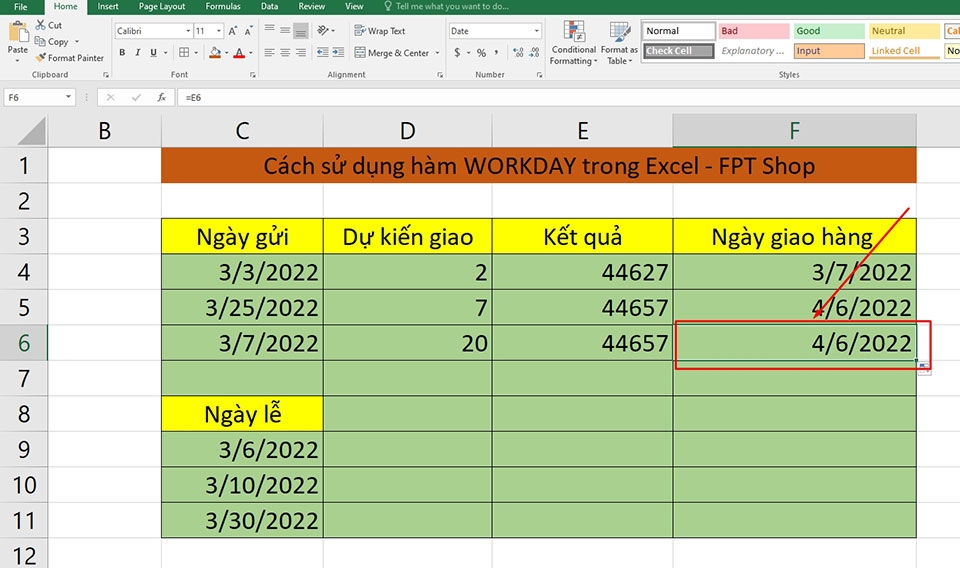Viewport: 960px width, 568px height.
Task: Apply Comma Style format
Action: (497, 53)
